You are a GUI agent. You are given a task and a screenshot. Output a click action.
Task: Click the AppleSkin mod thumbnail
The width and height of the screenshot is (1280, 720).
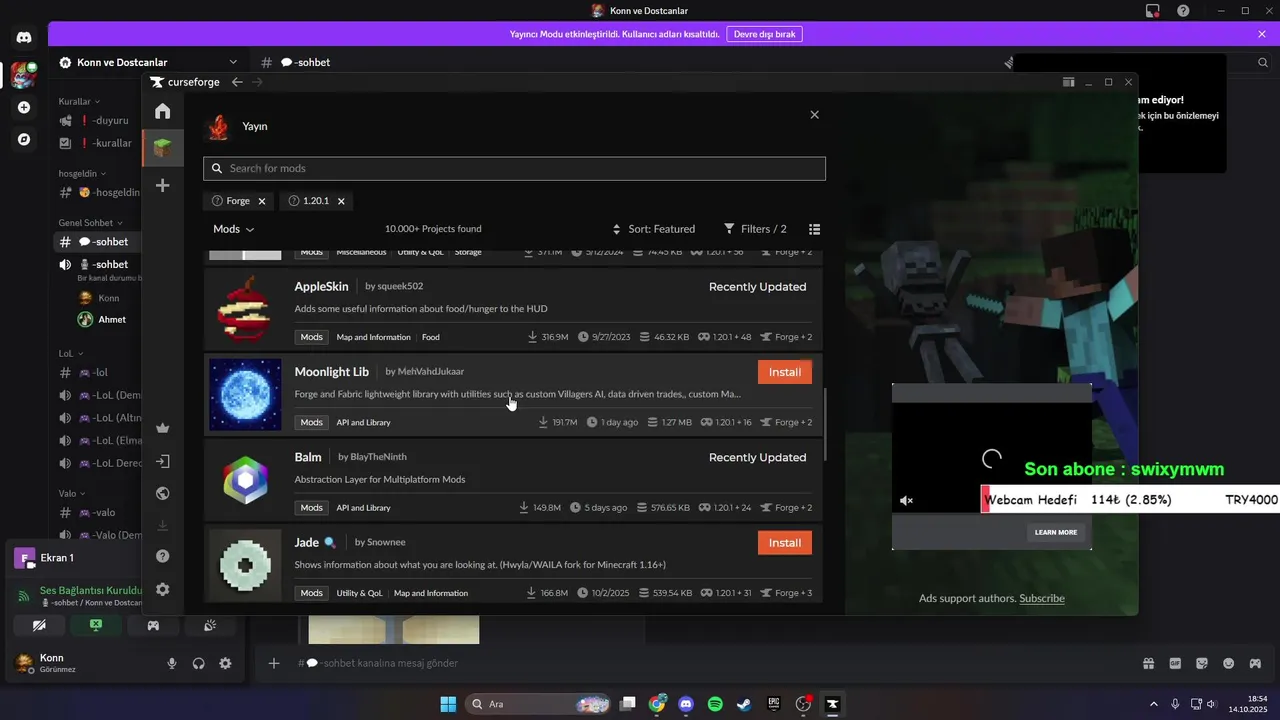[x=245, y=309]
